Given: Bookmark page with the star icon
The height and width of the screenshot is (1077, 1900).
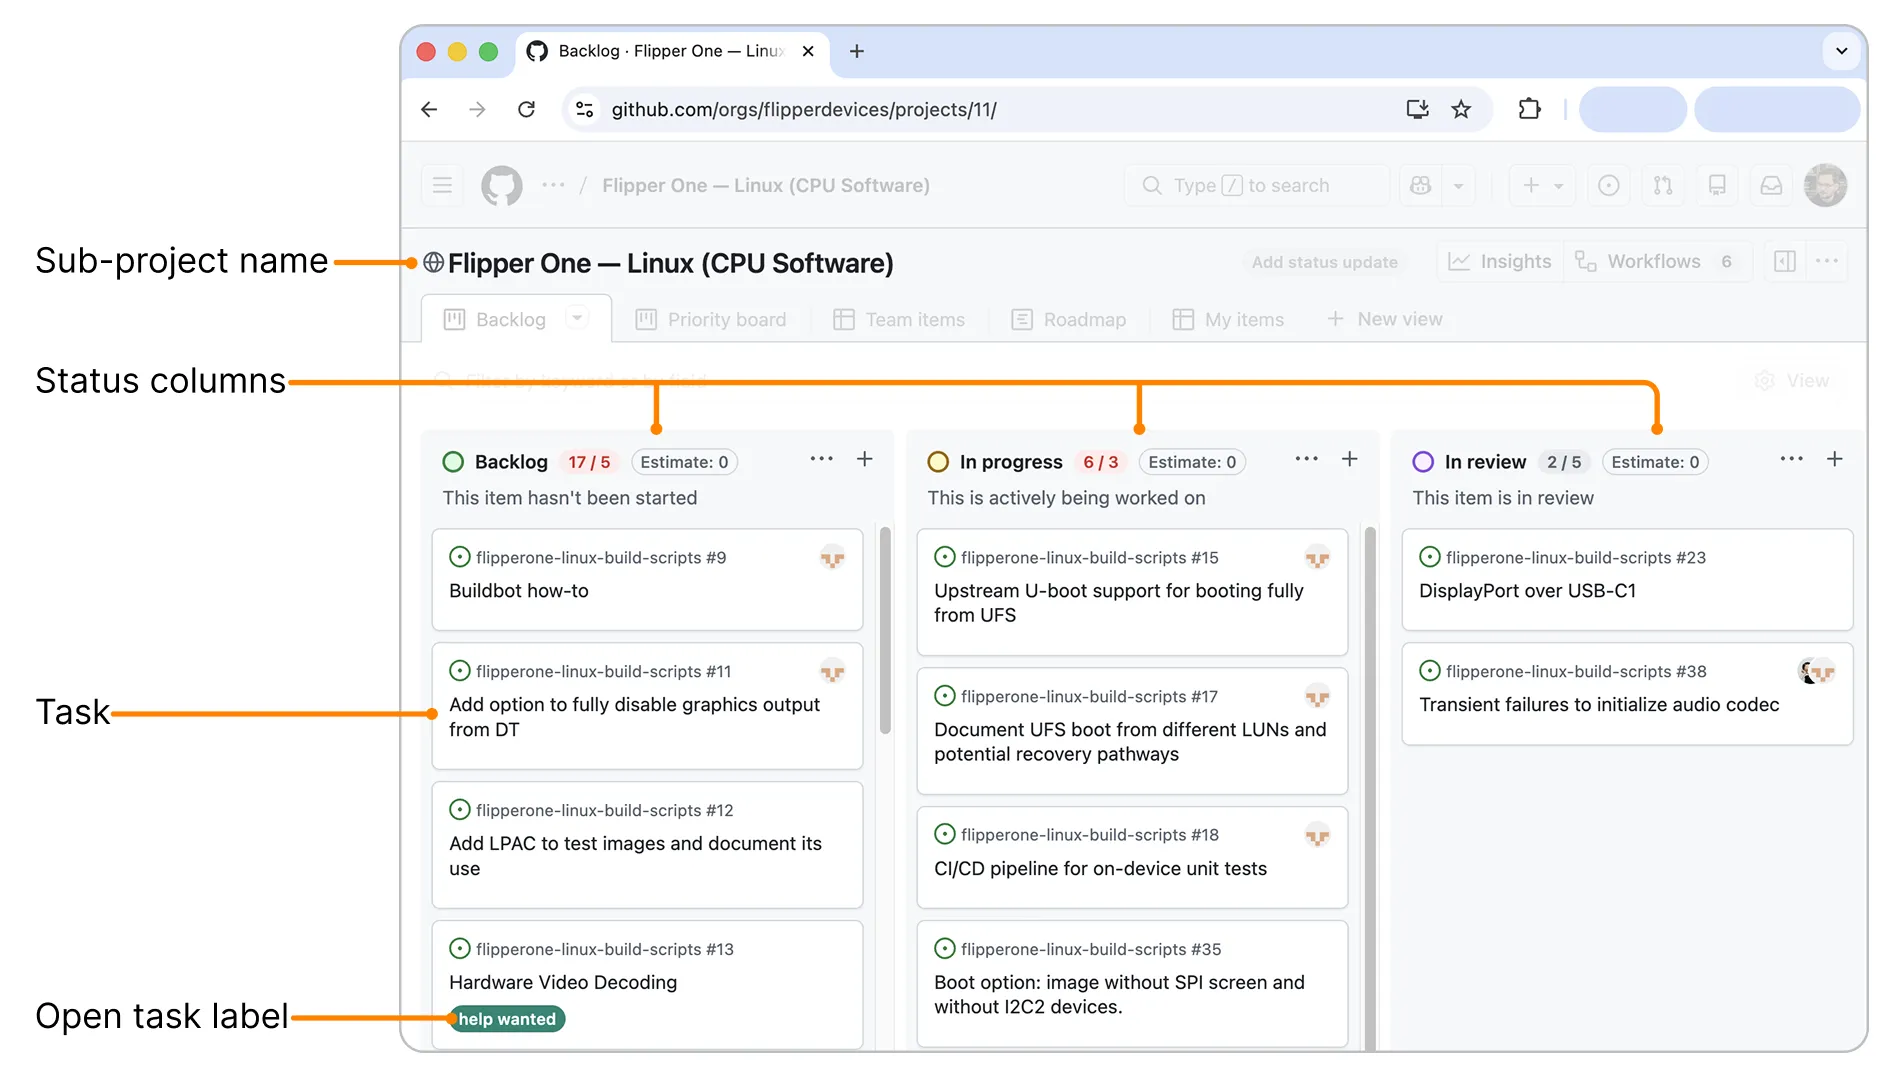Looking at the screenshot, I should point(1462,110).
